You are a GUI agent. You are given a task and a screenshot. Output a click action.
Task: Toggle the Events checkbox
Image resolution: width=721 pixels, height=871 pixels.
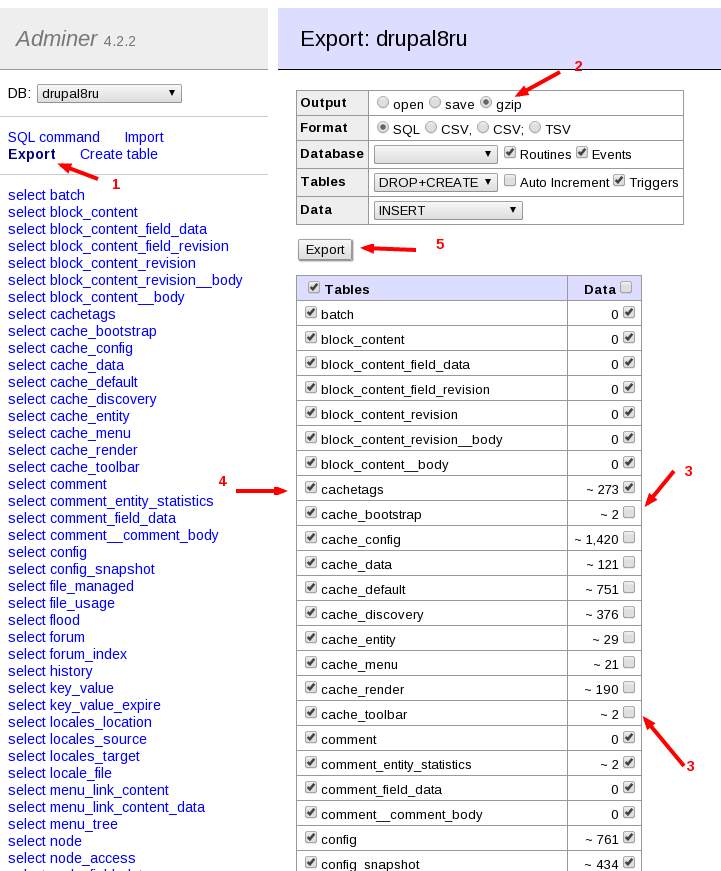point(582,152)
